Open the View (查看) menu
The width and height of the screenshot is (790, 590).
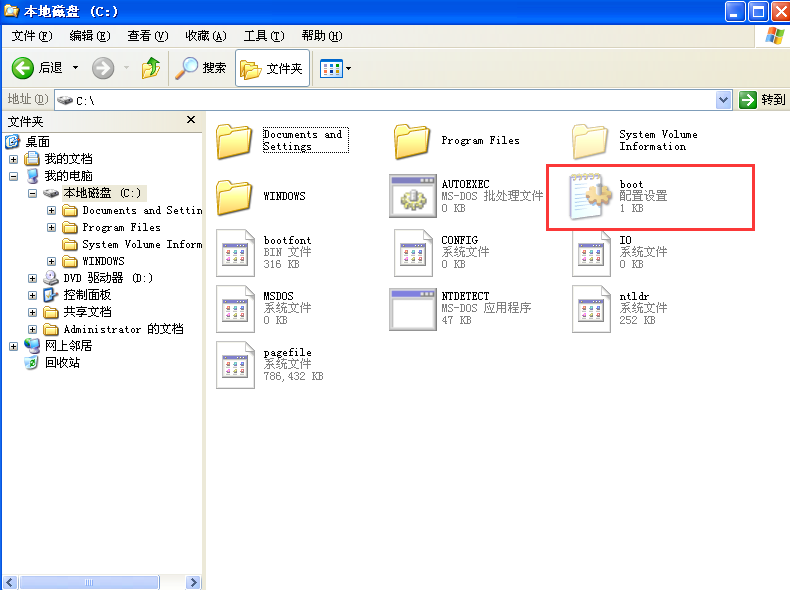(148, 36)
